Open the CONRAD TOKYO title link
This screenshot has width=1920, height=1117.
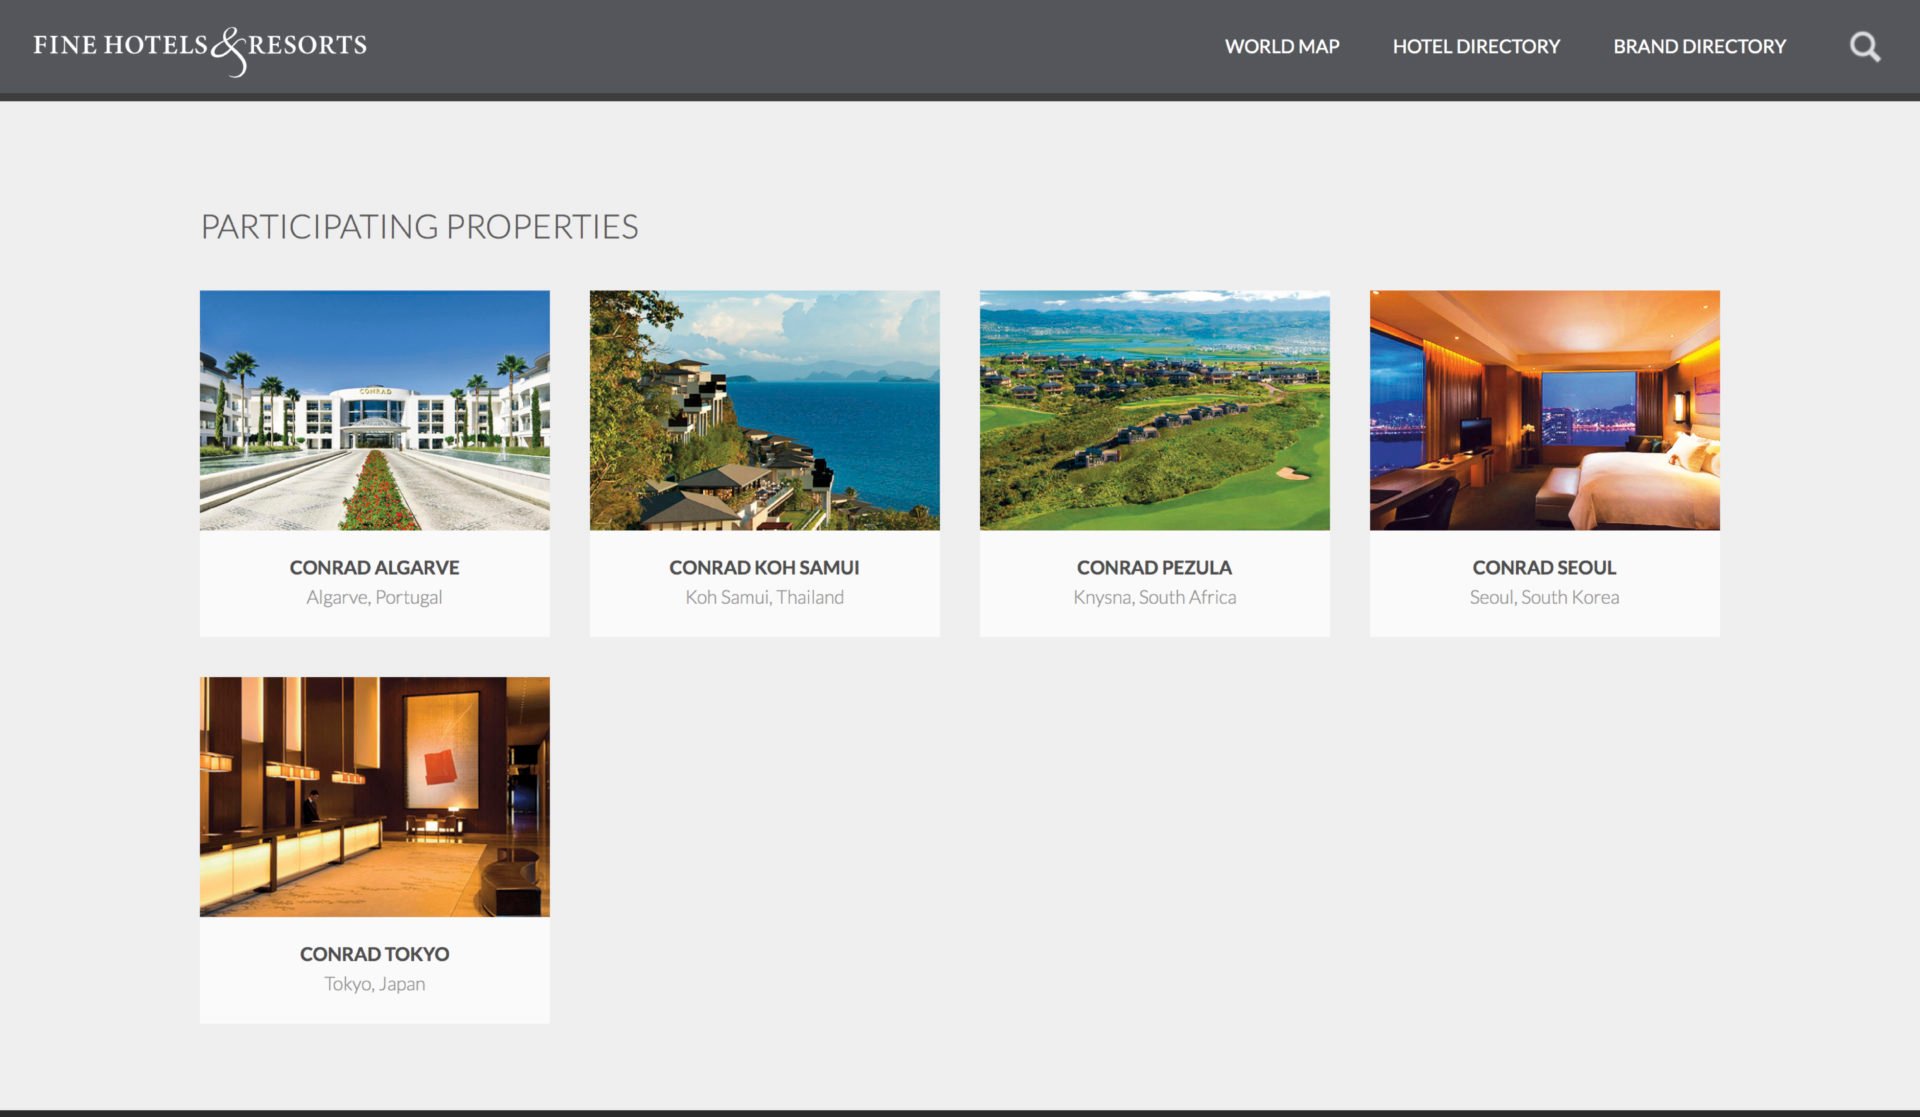375,954
